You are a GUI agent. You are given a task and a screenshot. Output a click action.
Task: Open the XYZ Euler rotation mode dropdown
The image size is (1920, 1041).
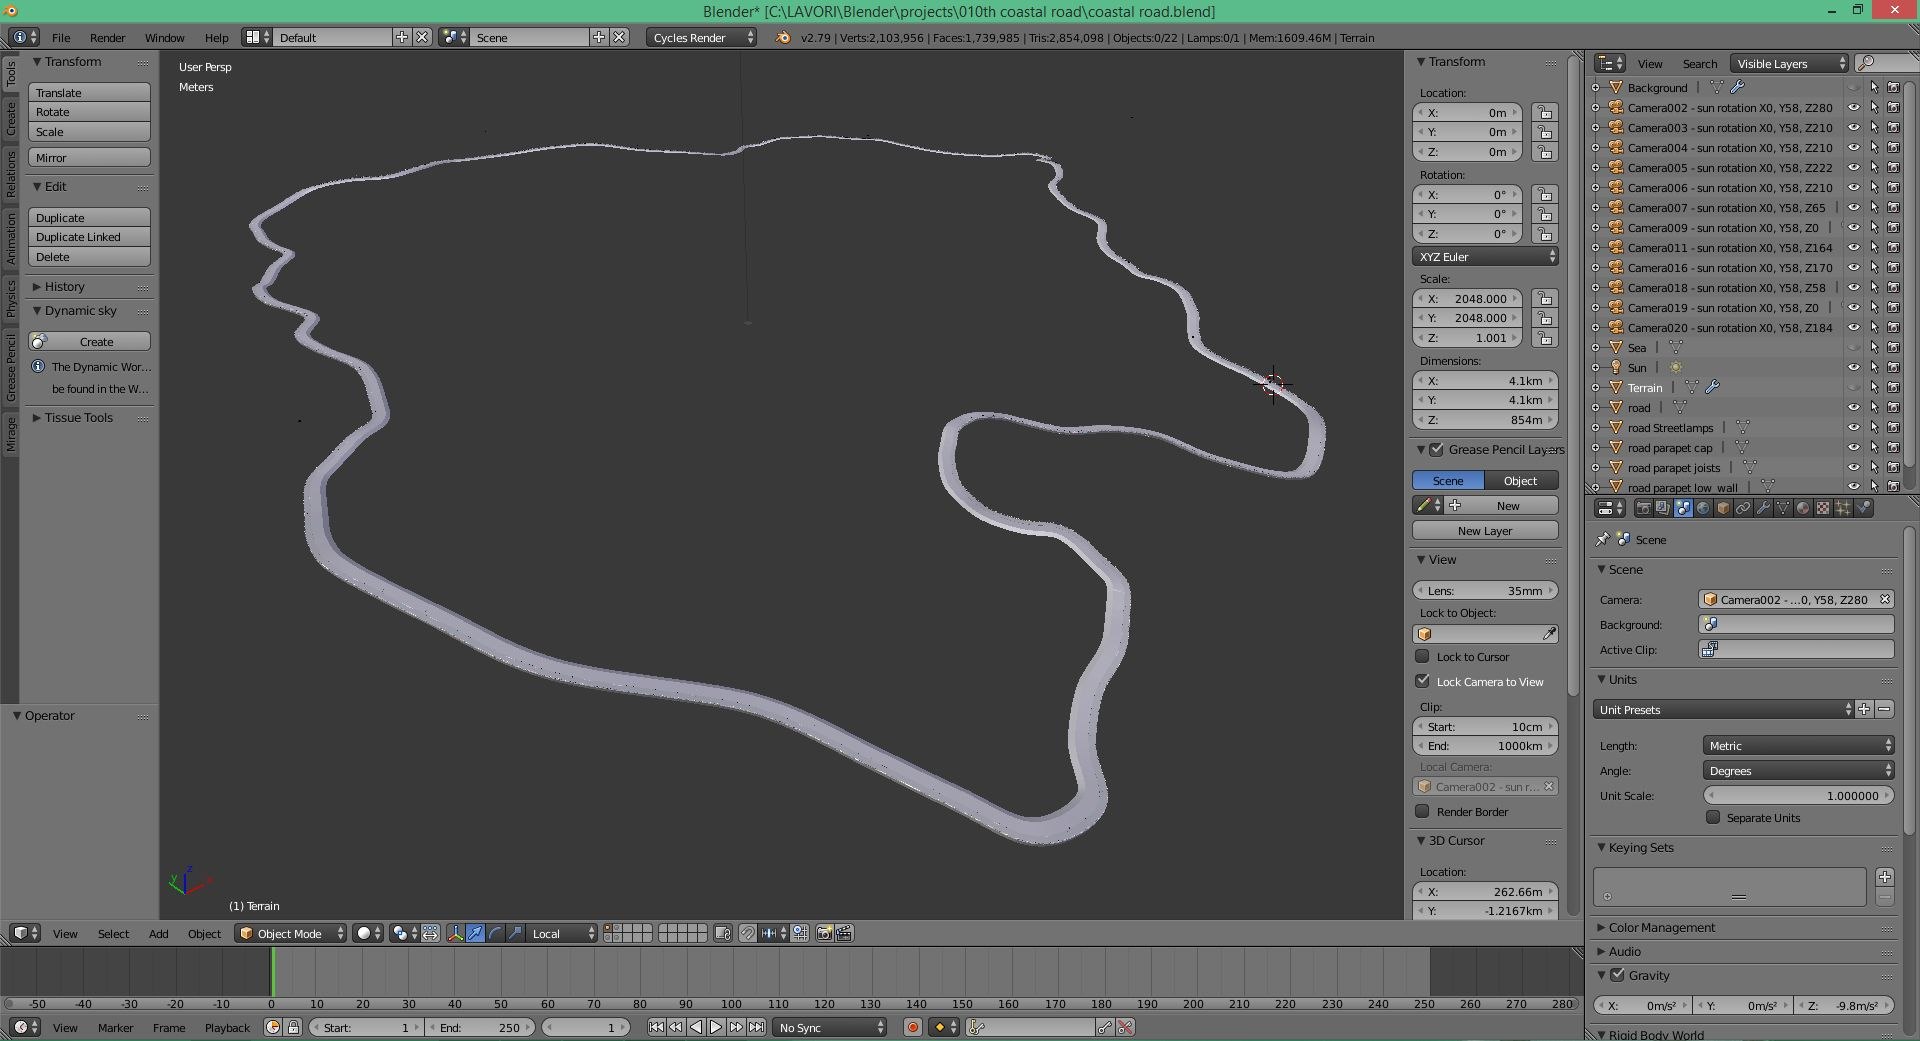1485,257
